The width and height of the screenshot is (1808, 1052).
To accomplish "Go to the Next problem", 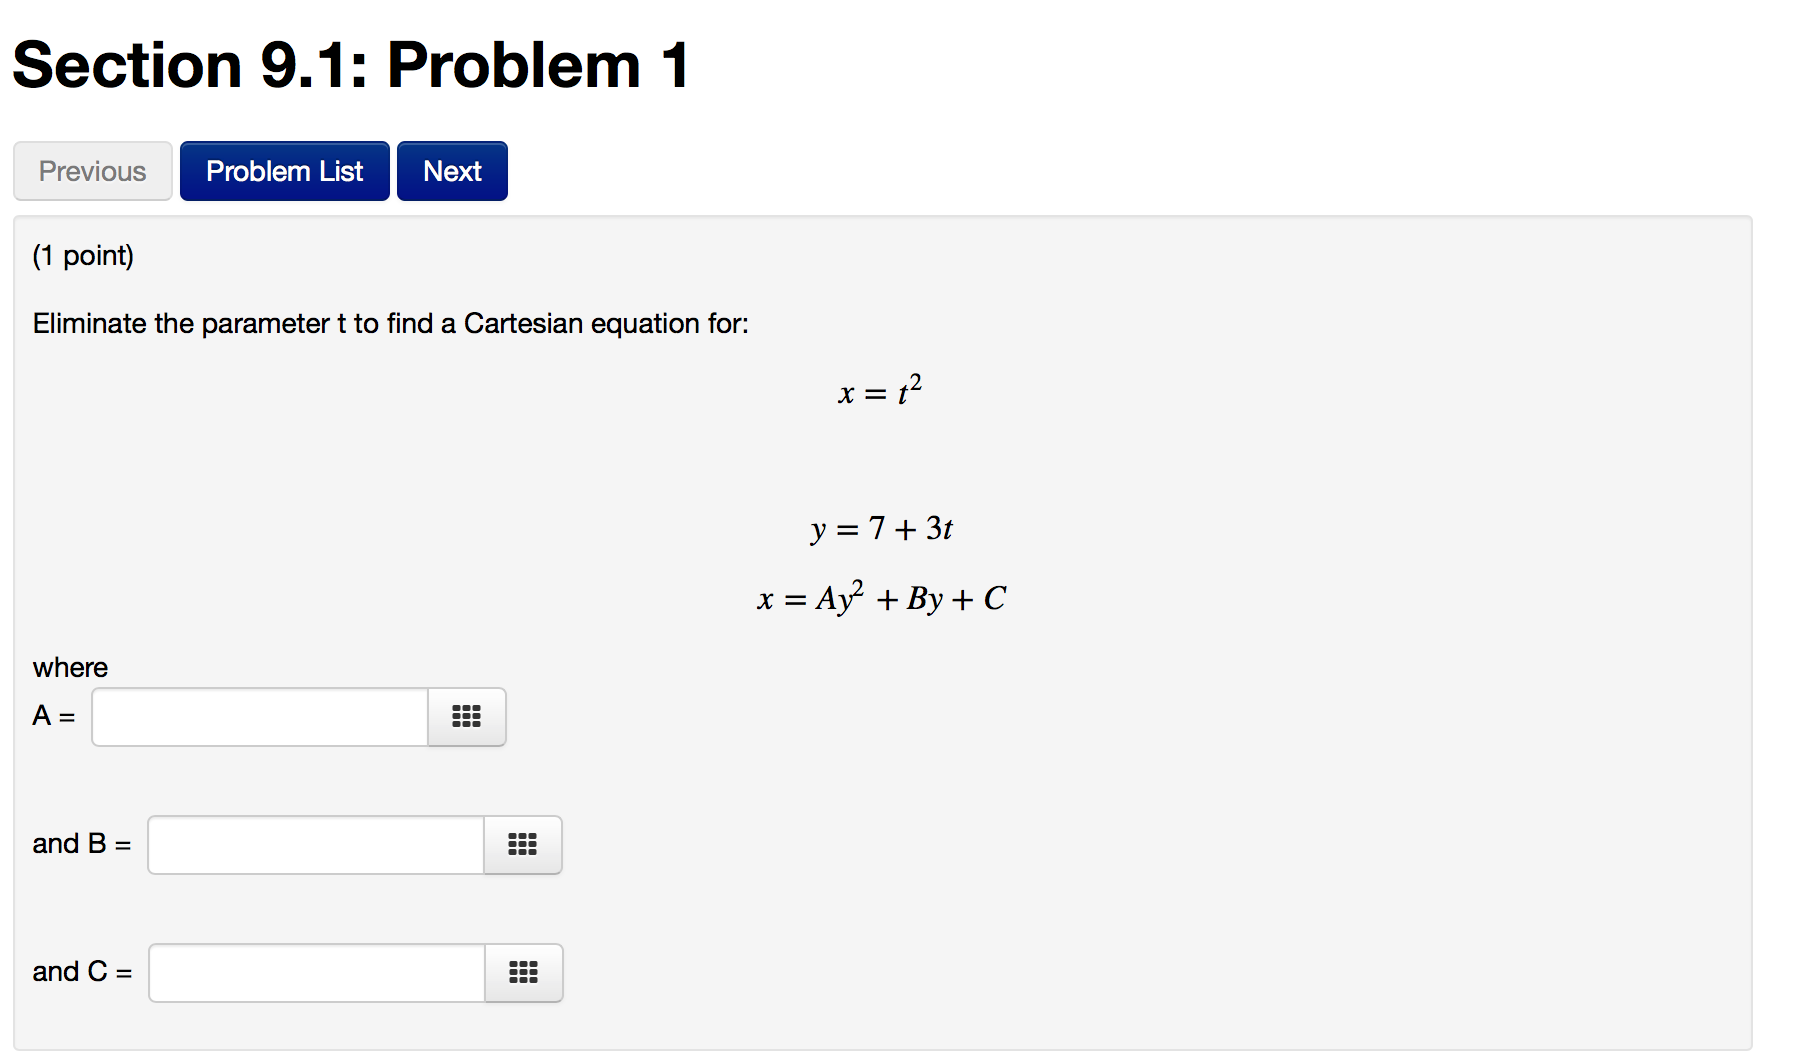I will [452, 171].
